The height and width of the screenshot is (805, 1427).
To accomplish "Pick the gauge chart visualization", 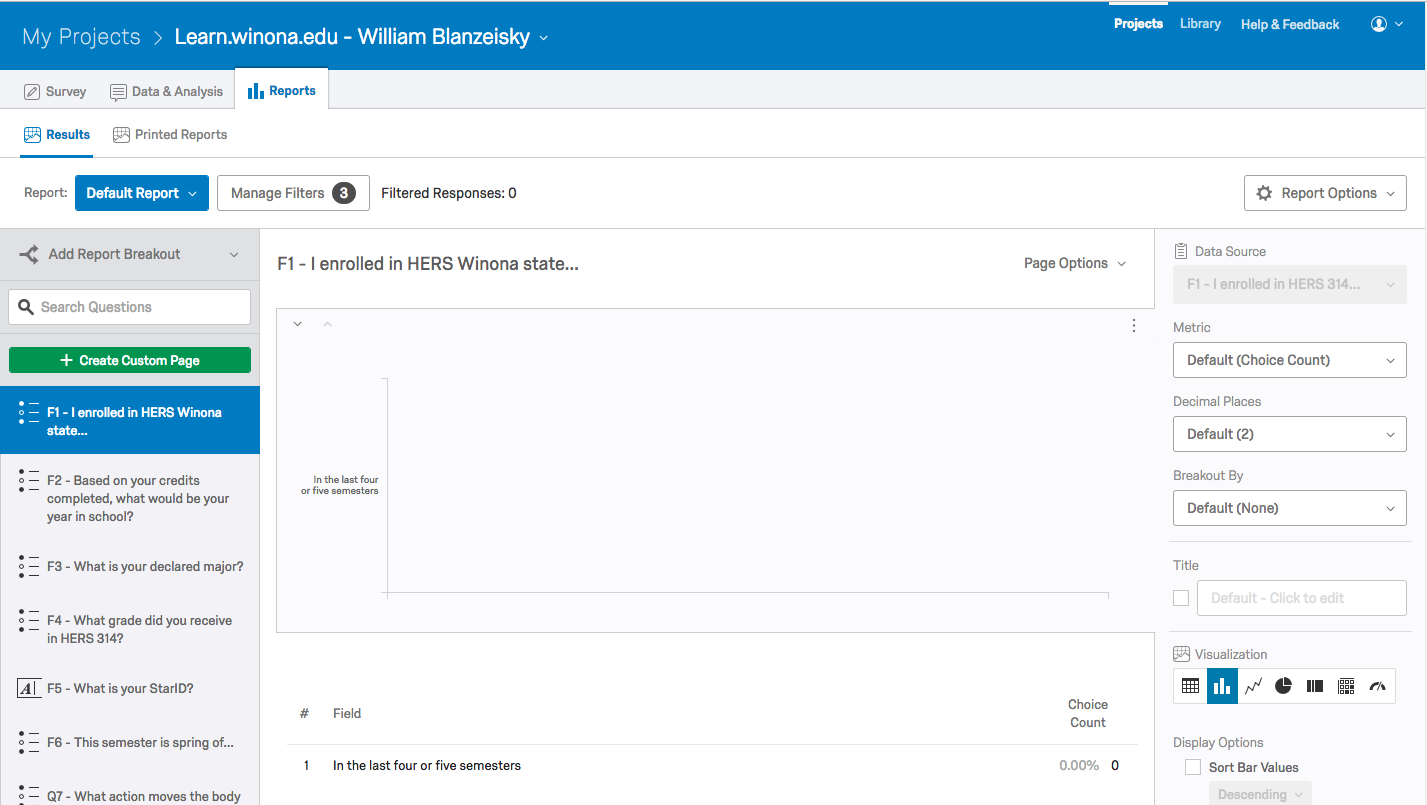I will (1378, 686).
